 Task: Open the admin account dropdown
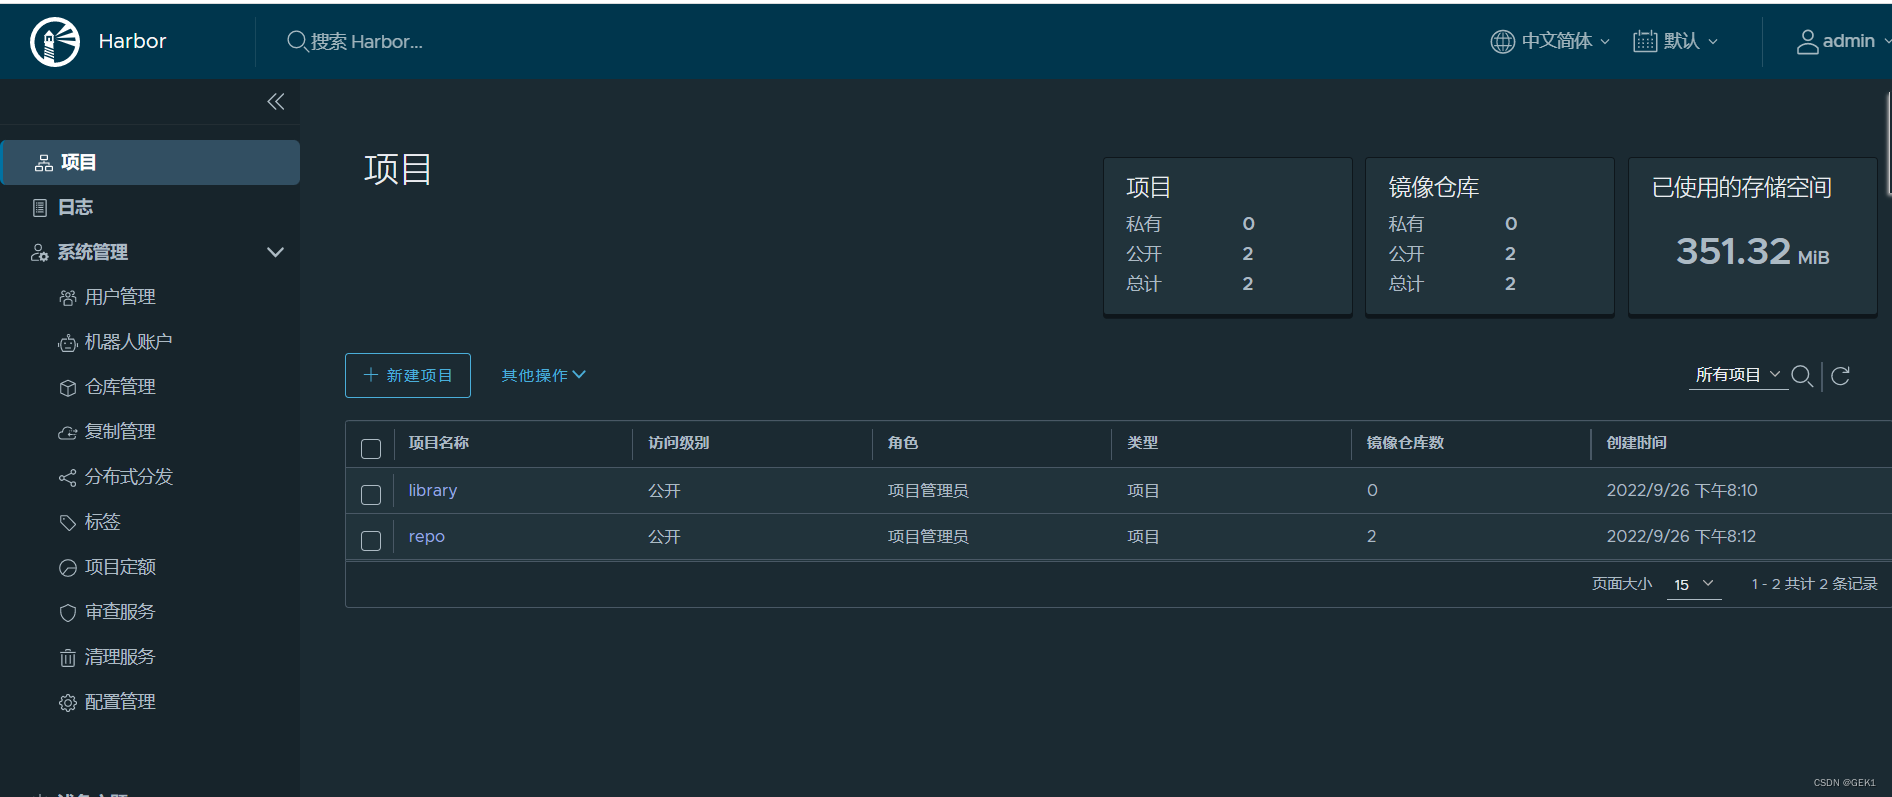tap(1844, 41)
